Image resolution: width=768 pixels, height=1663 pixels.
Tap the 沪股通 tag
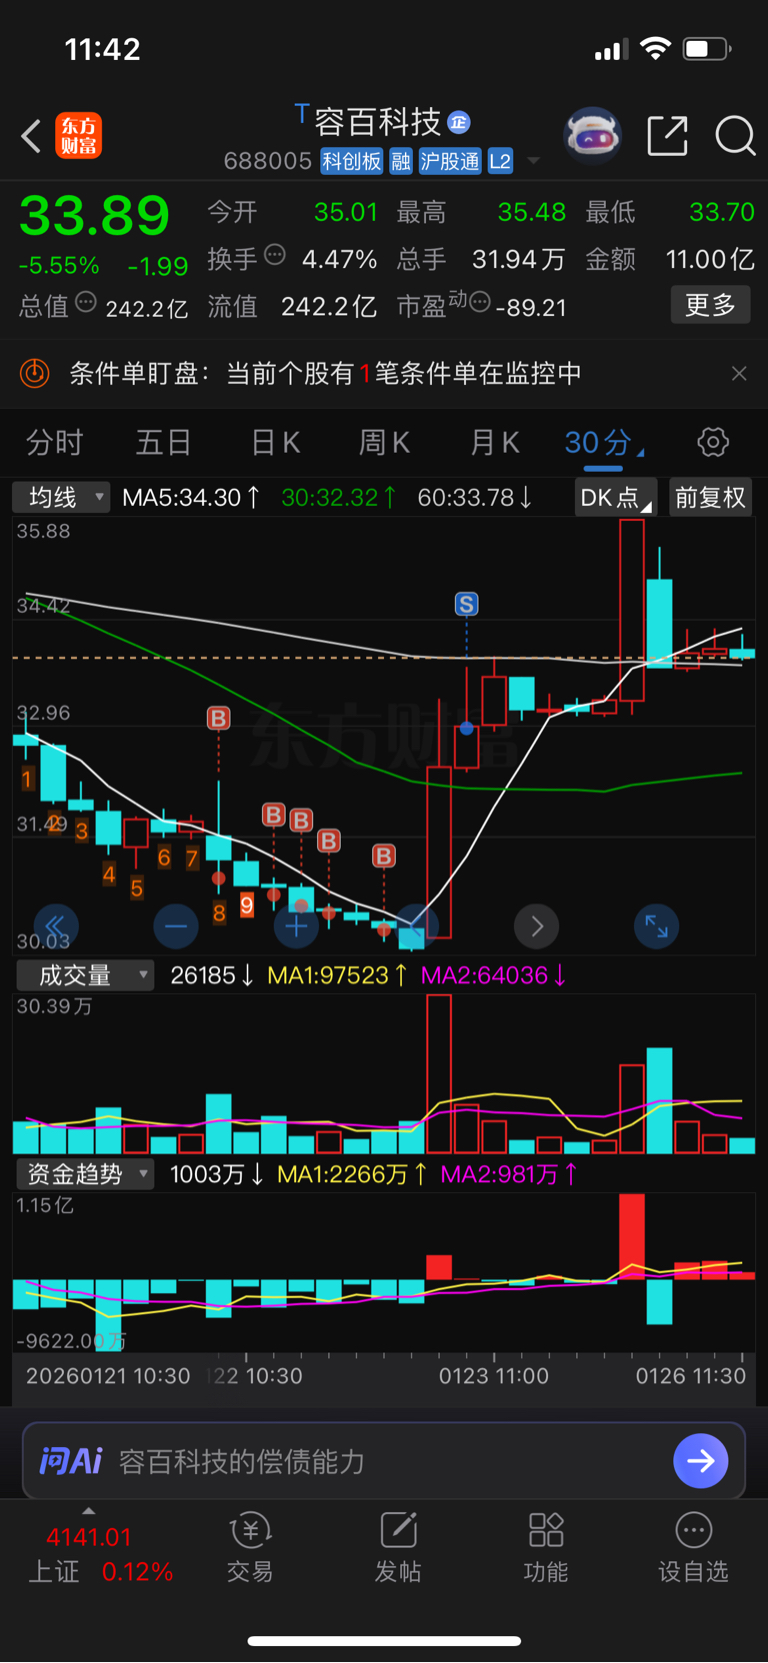[450, 161]
